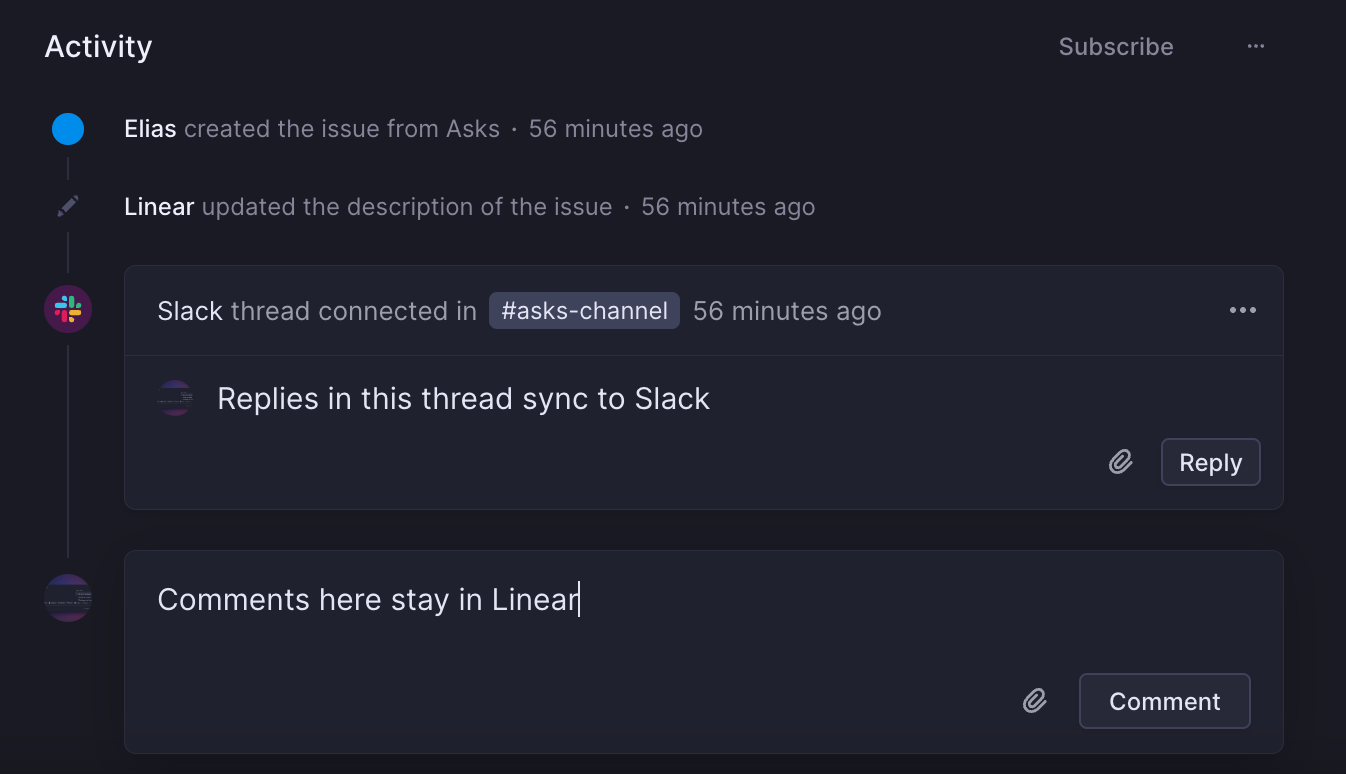Click Elias's blue avatar in the timeline
This screenshot has width=1346, height=774.
pos(67,128)
